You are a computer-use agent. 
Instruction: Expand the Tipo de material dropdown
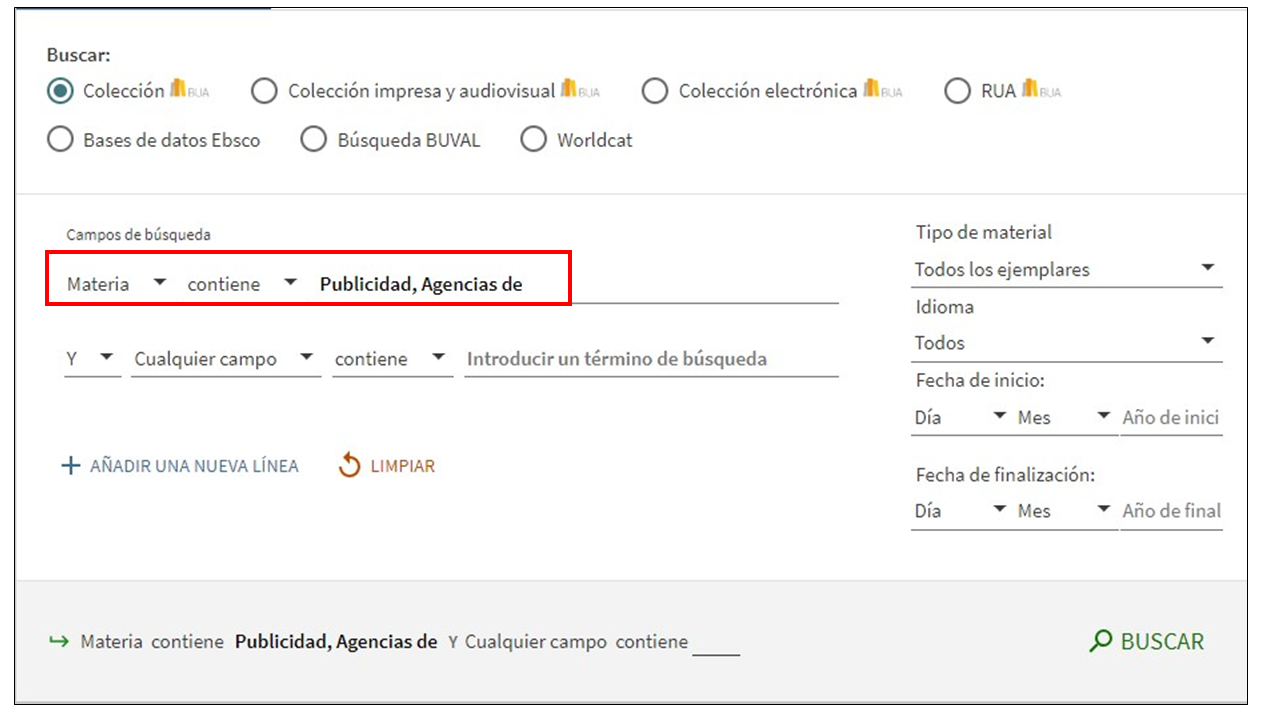point(1066,269)
